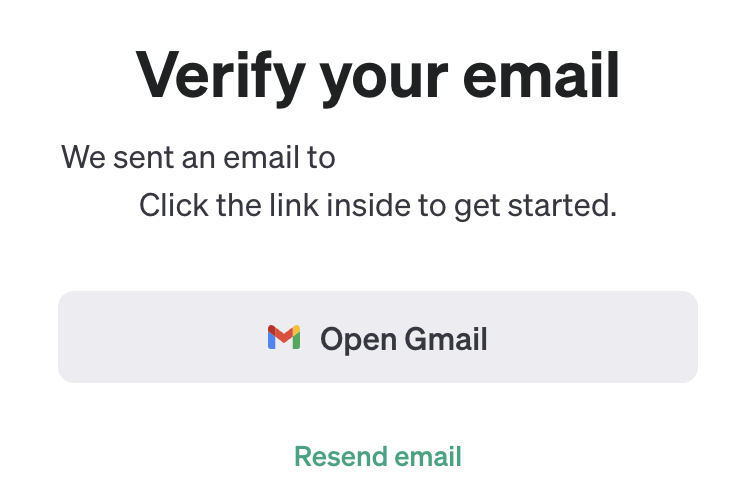744x502 pixels.
Task: Click the "Click the link inside" instruction text
Action: point(378,205)
